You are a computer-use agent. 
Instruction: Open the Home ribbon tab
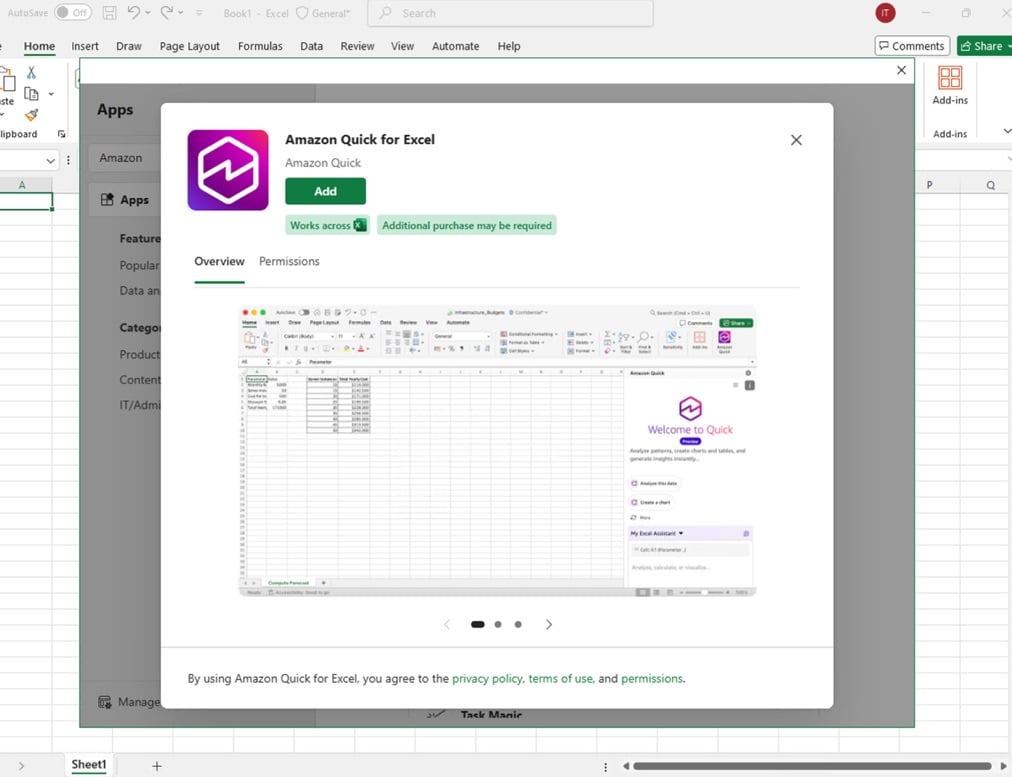coord(39,46)
